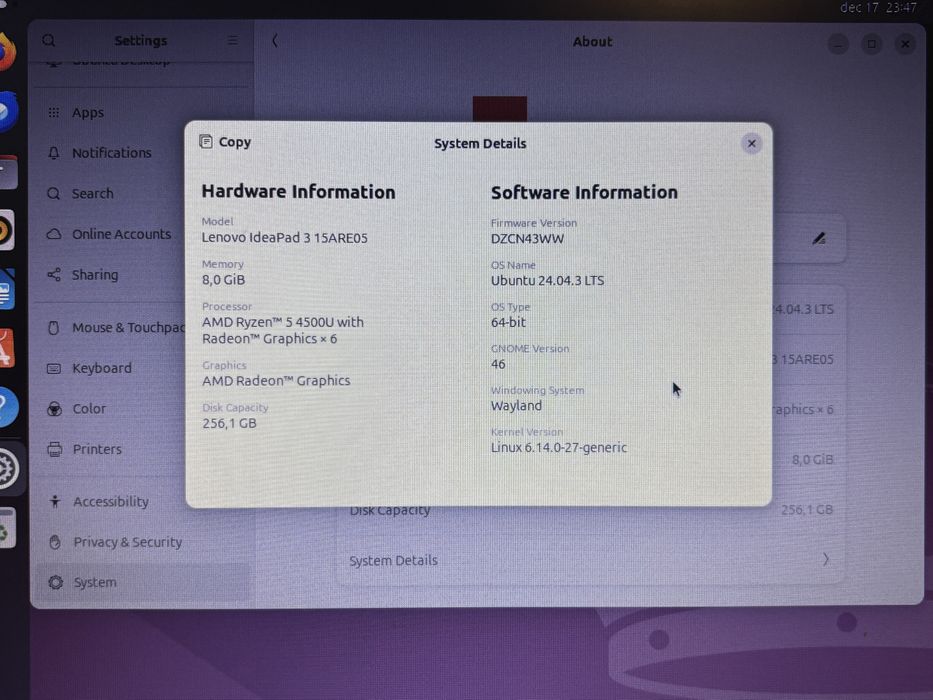Open the search icon in Settings header
Screen dimensions: 933x700
tap(49, 40)
